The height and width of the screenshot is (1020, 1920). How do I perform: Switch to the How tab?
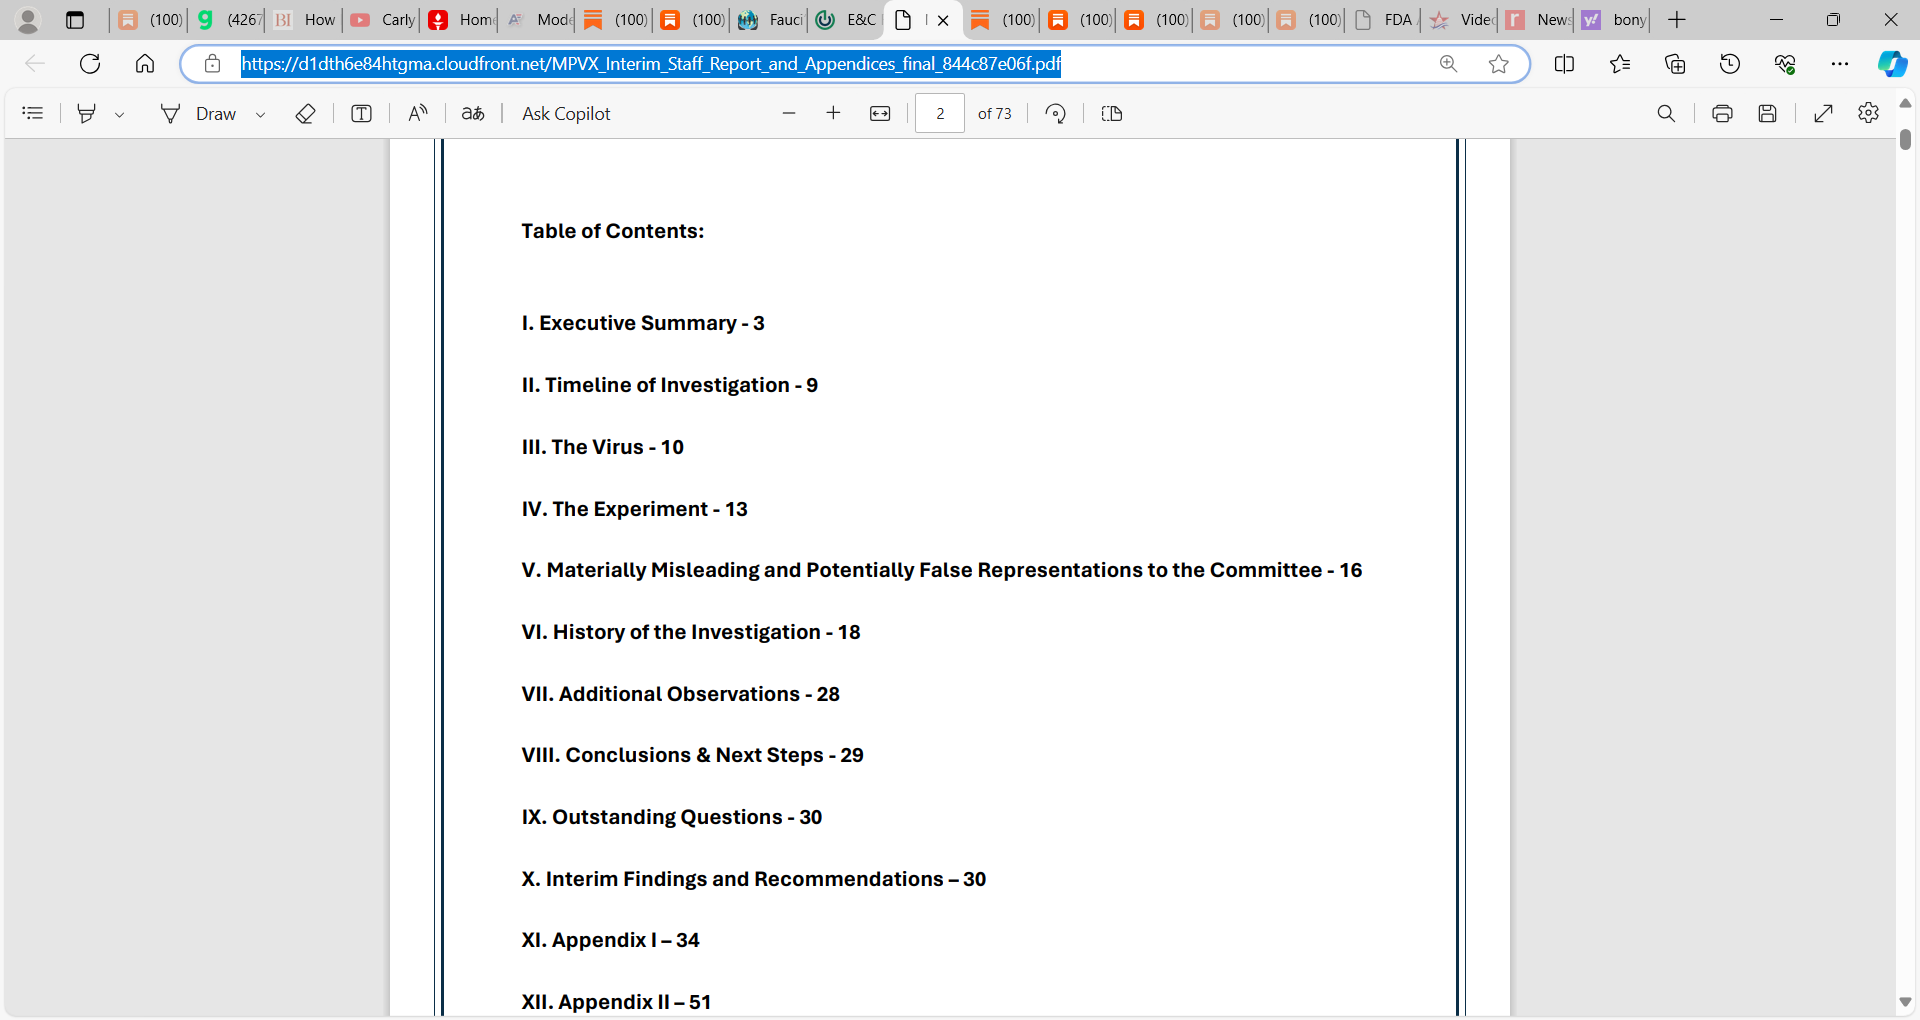305,20
